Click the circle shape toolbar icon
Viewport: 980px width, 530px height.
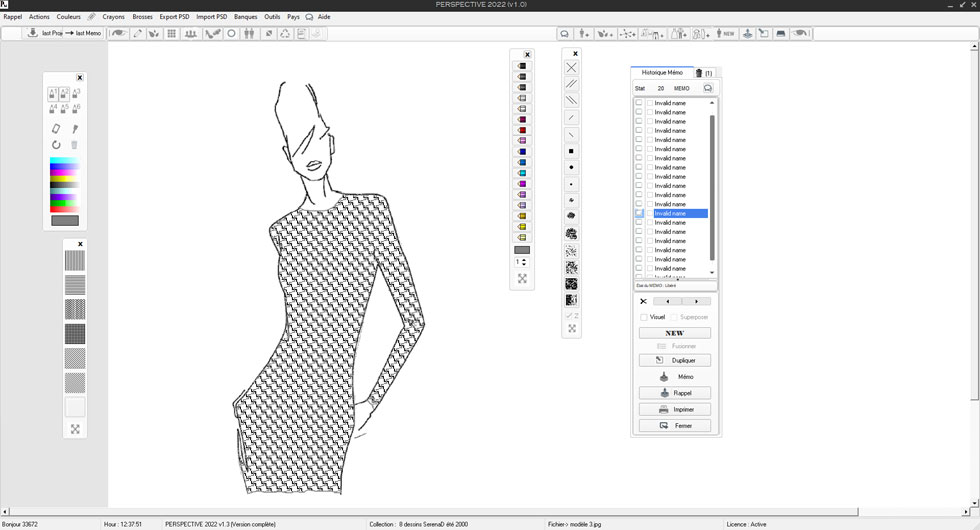231,33
